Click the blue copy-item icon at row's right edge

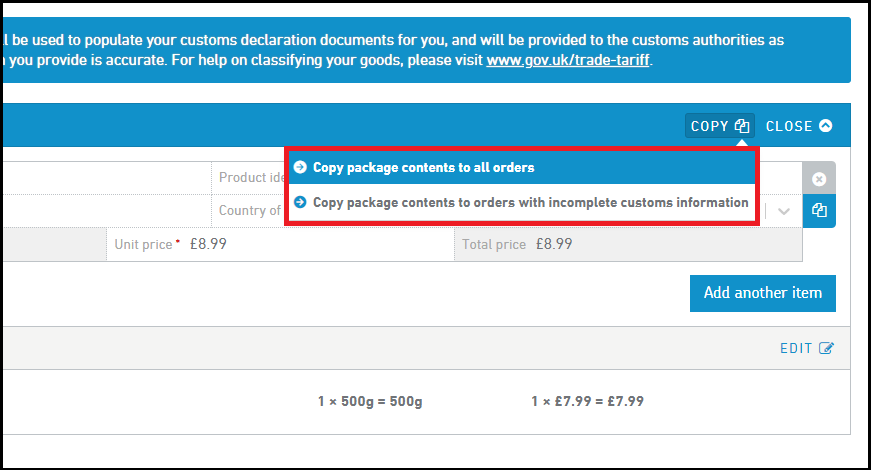(x=819, y=210)
